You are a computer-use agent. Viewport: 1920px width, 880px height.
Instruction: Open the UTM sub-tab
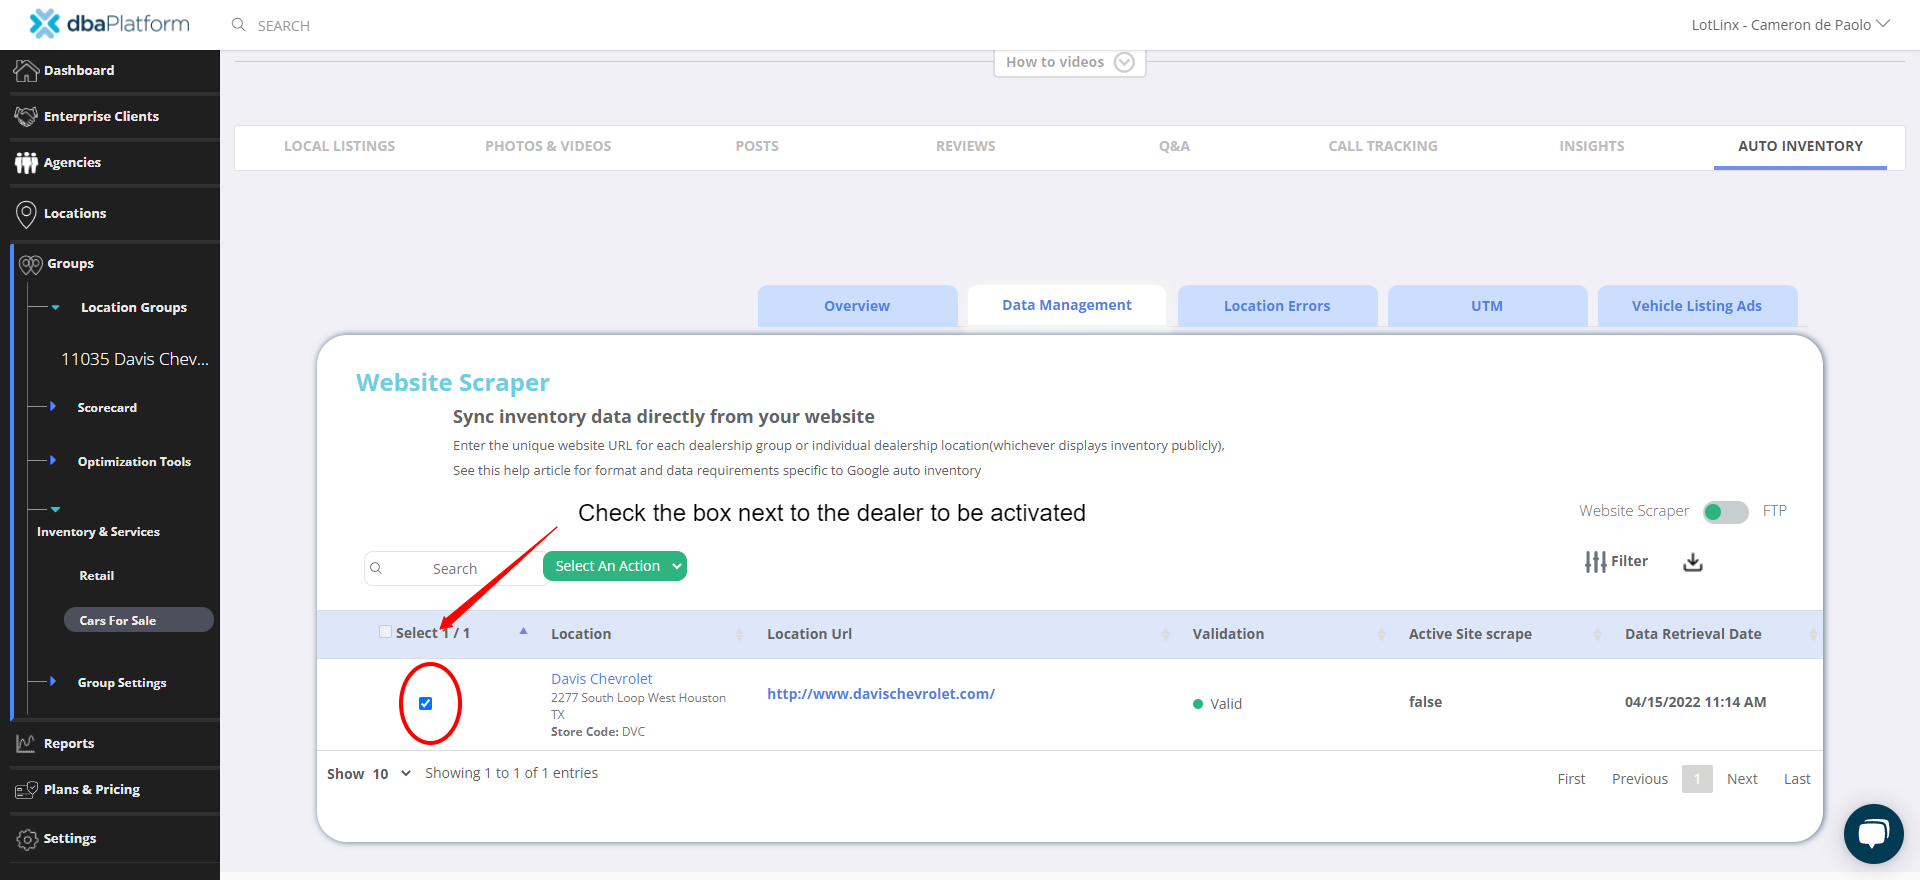(x=1487, y=306)
